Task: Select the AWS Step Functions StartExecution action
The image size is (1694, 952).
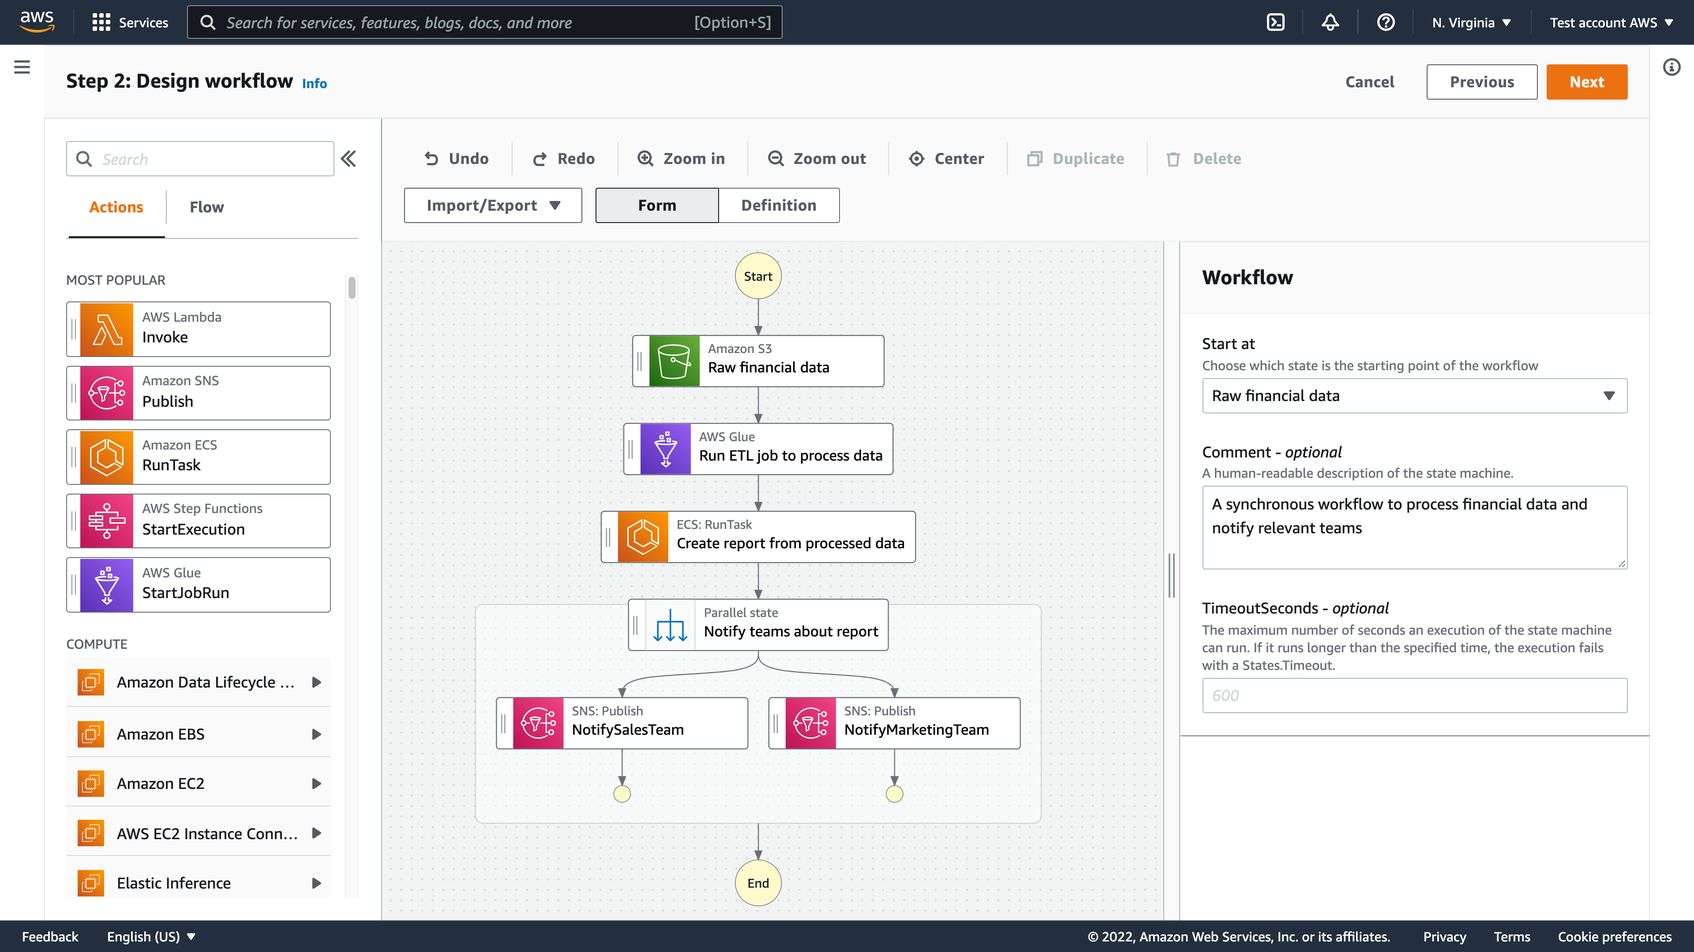Action: click(x=197, y=520)
